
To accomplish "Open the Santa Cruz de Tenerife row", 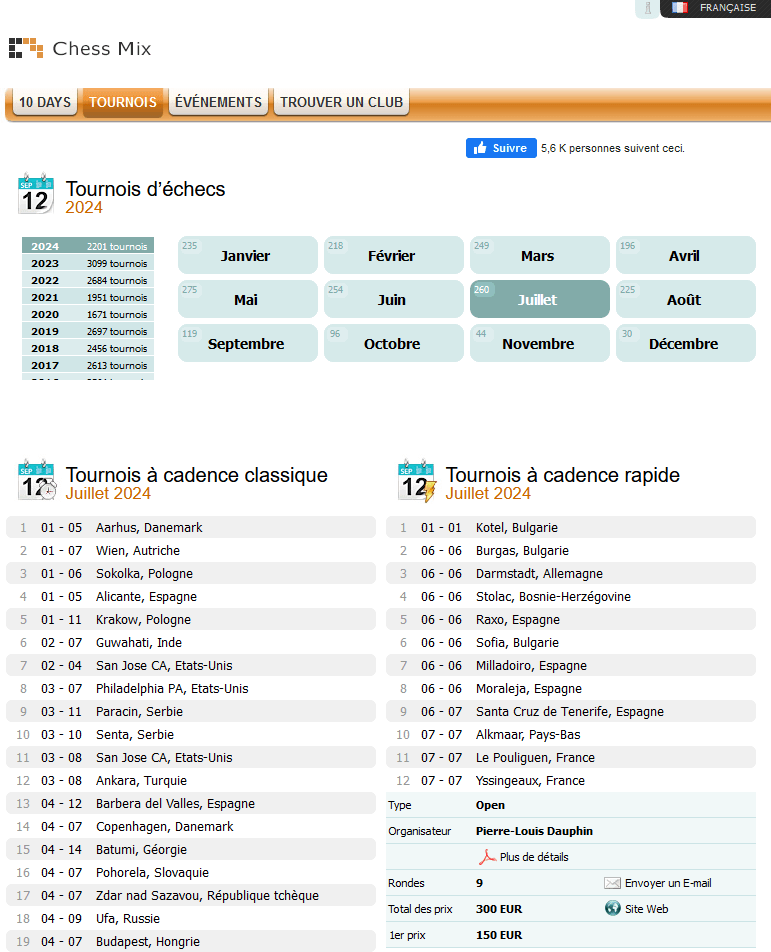I will click(x=571, y=712).
